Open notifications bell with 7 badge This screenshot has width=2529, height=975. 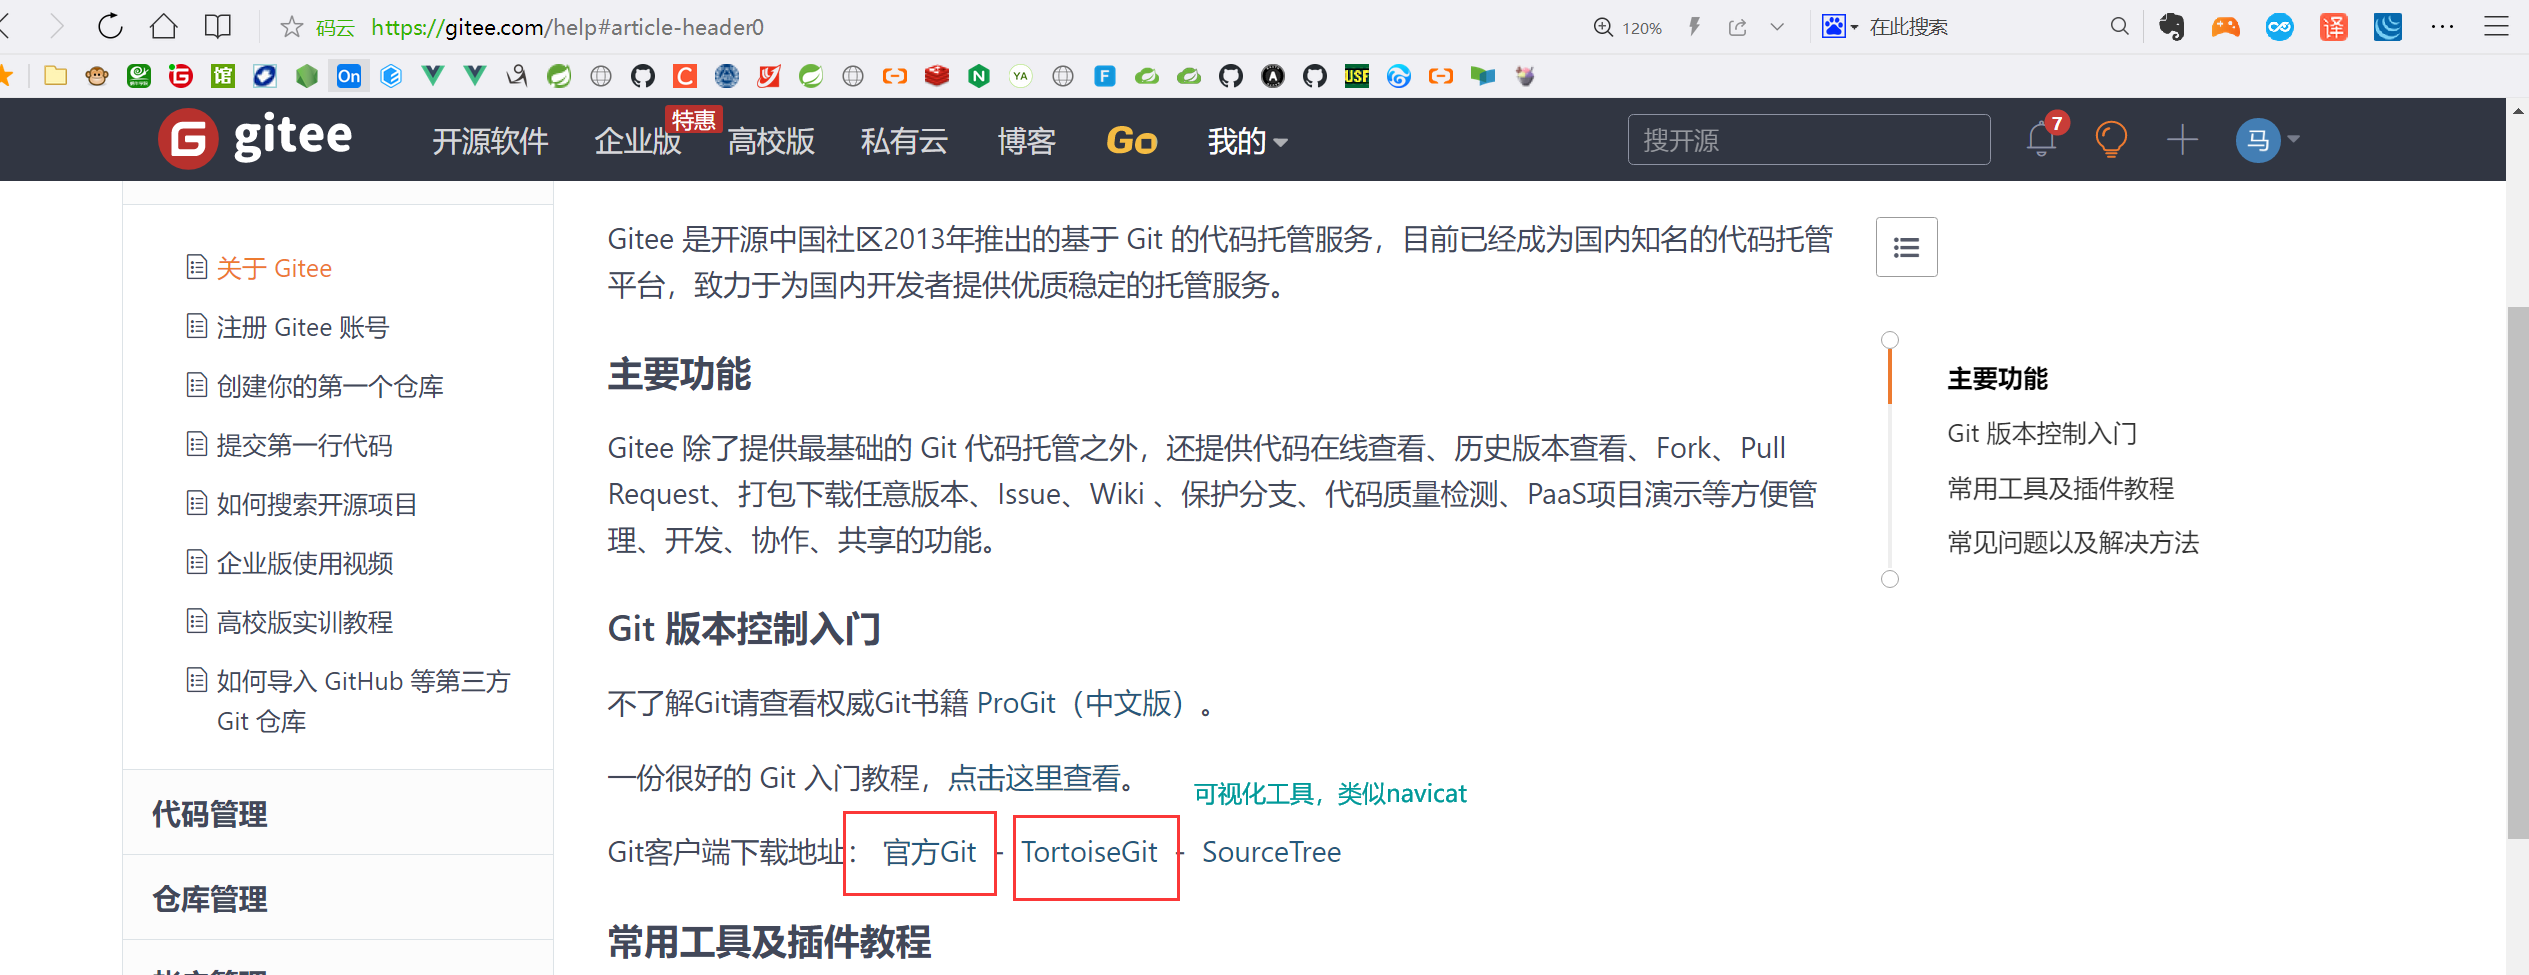tap(2043, 138)
